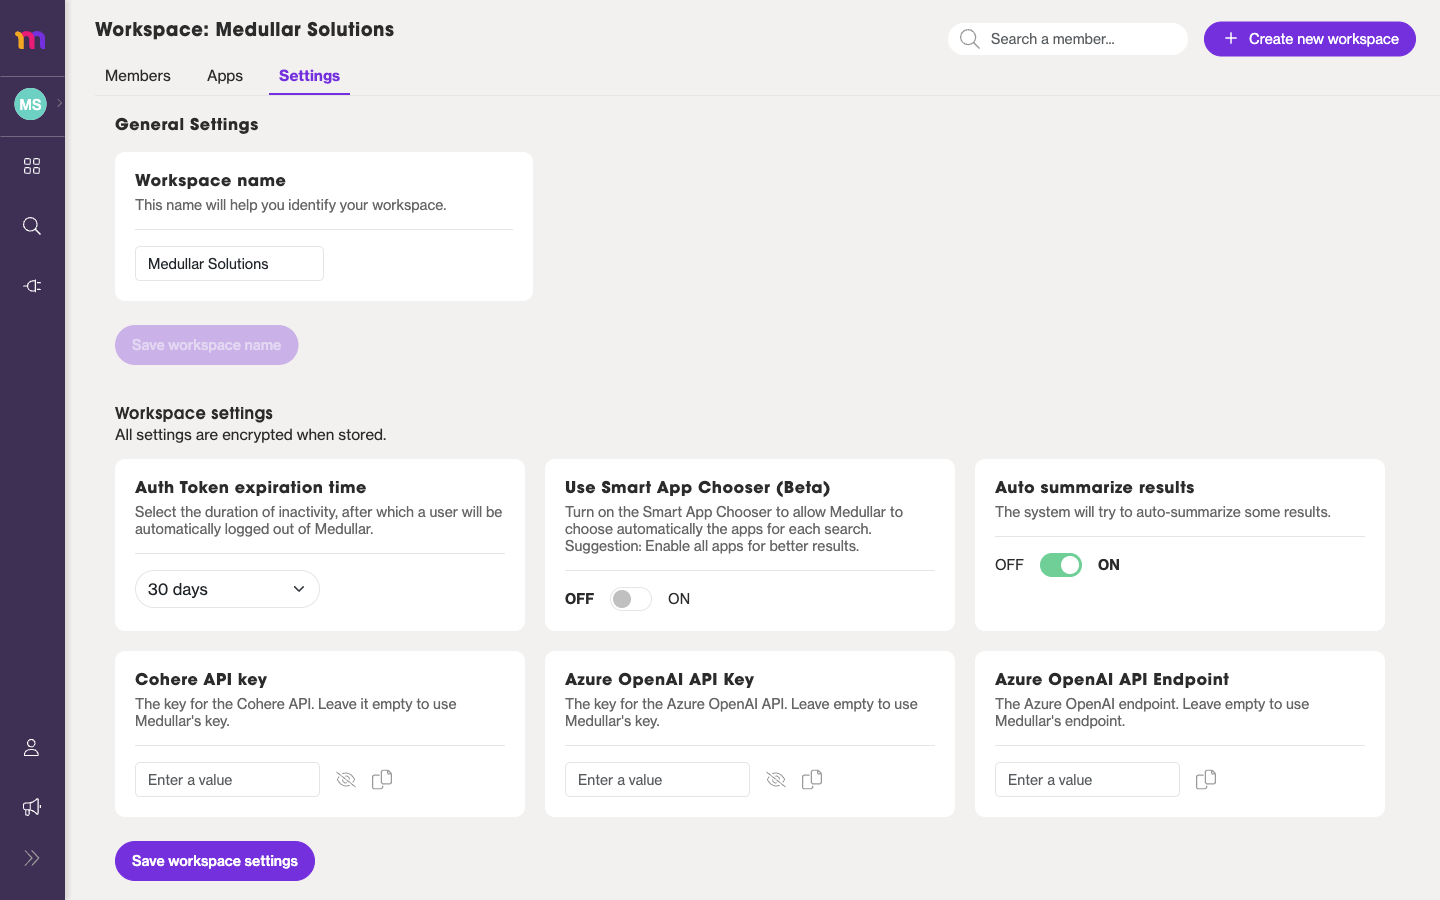Click the 'Workspace: Medullar Solutions' page title
Screen dimensions: 1440x900
point(245,30)
